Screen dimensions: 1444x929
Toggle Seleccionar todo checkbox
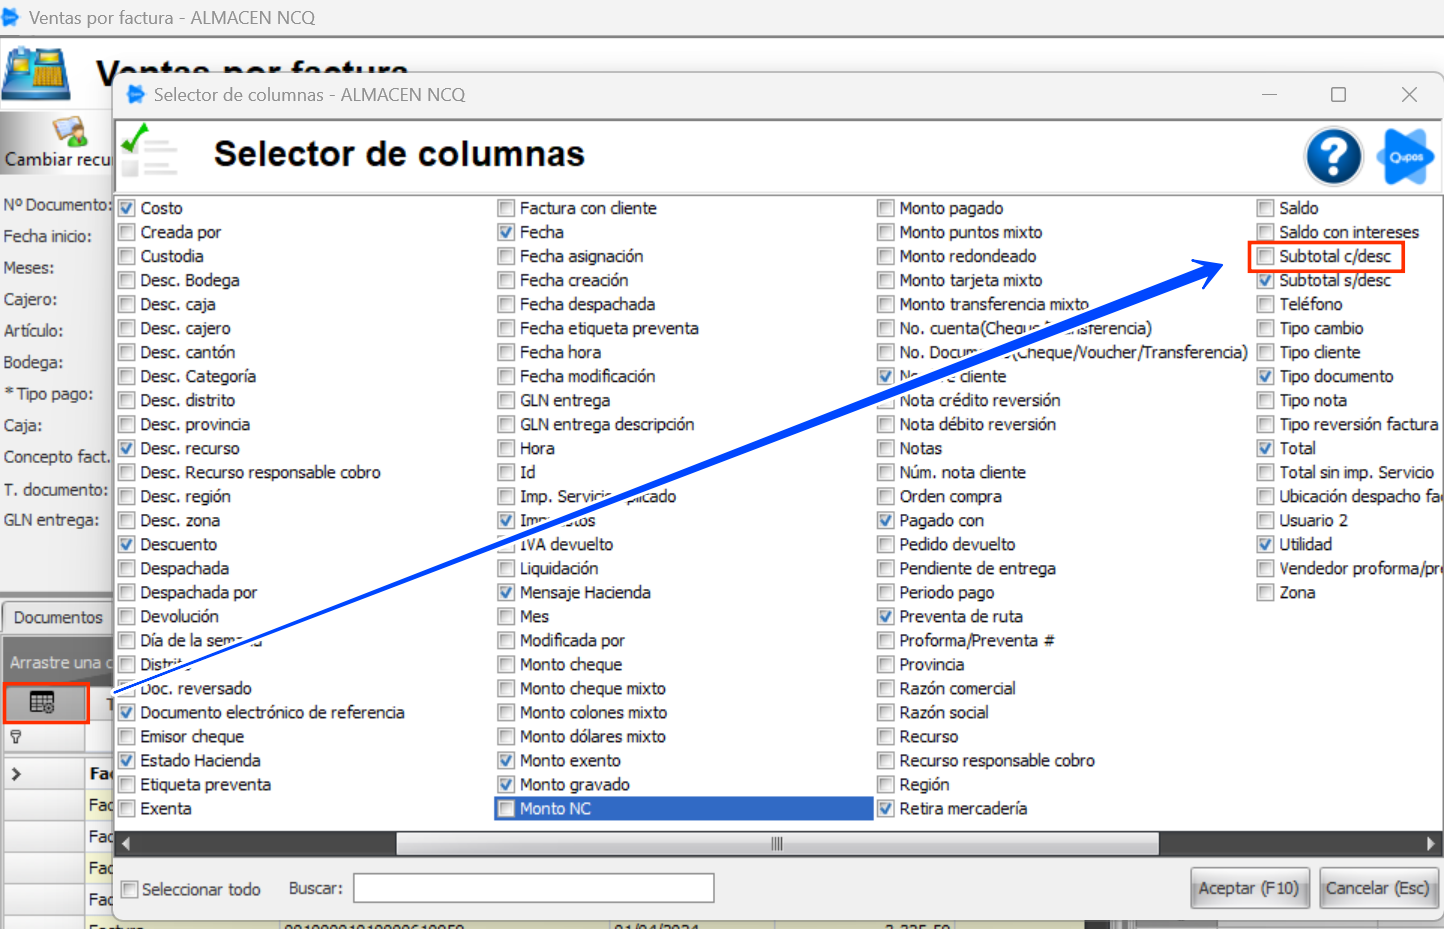coord(130,889)
